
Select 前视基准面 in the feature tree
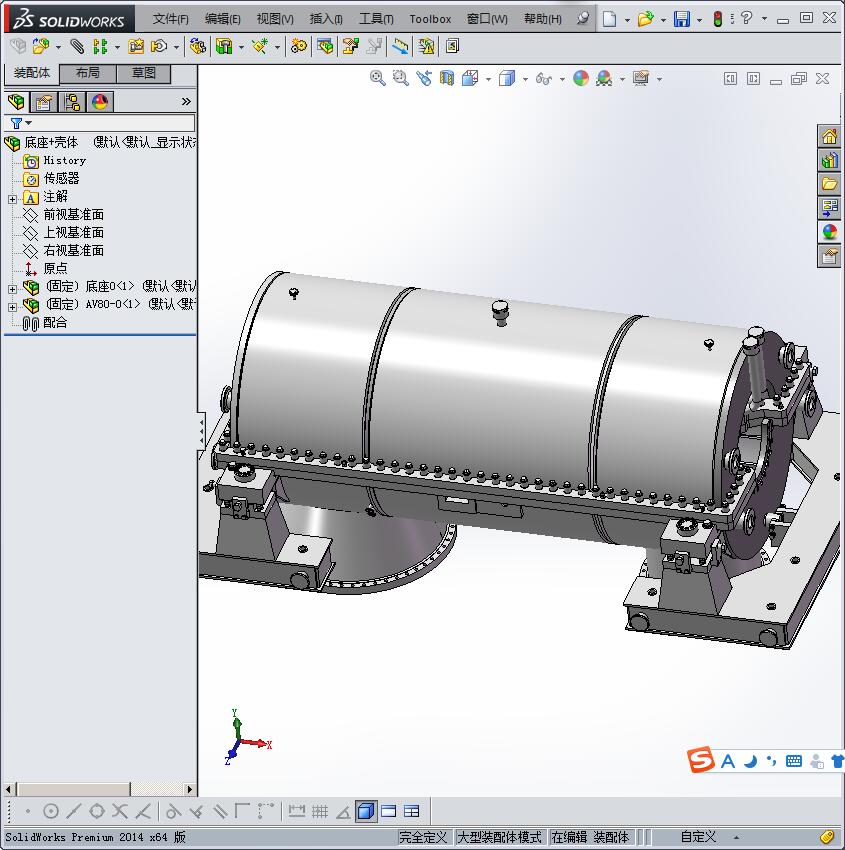click(x=75, y=214)
